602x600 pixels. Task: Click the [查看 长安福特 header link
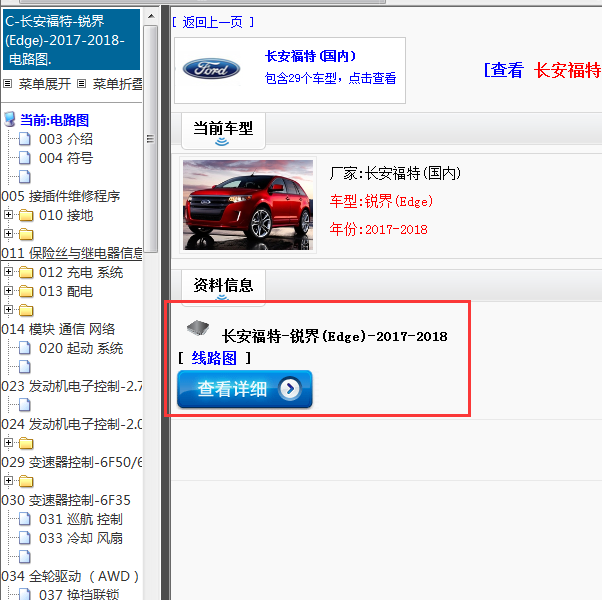tap(542, 70)
